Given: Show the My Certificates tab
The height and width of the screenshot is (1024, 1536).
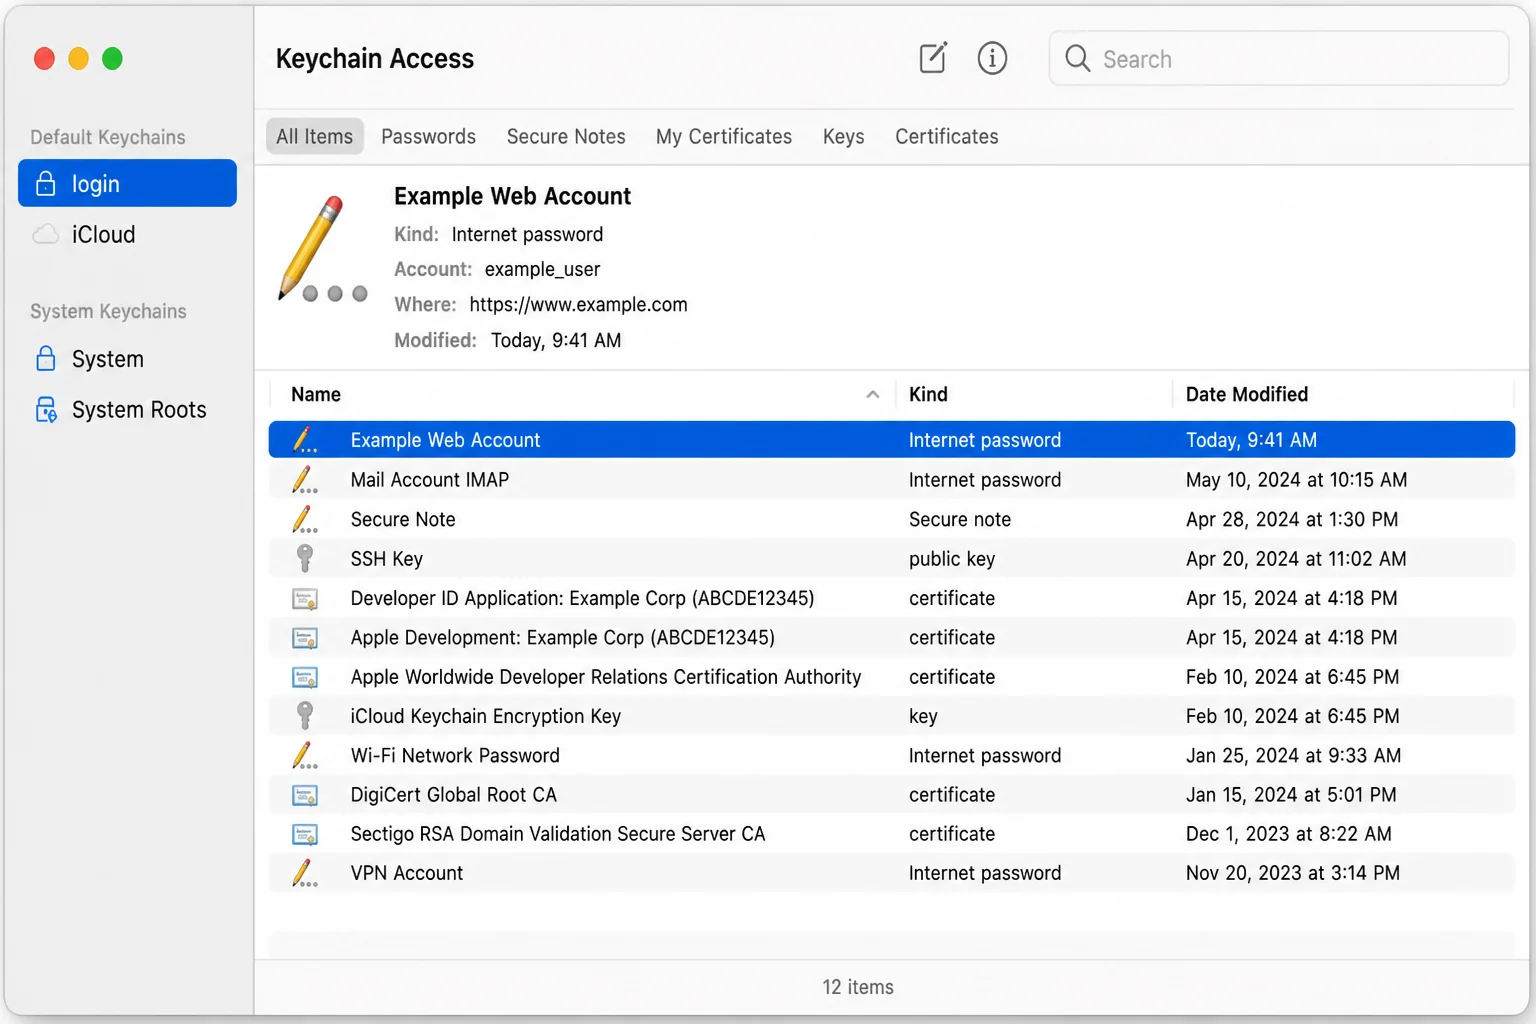Looking at the screenshot, I should [x=724, y=136].
